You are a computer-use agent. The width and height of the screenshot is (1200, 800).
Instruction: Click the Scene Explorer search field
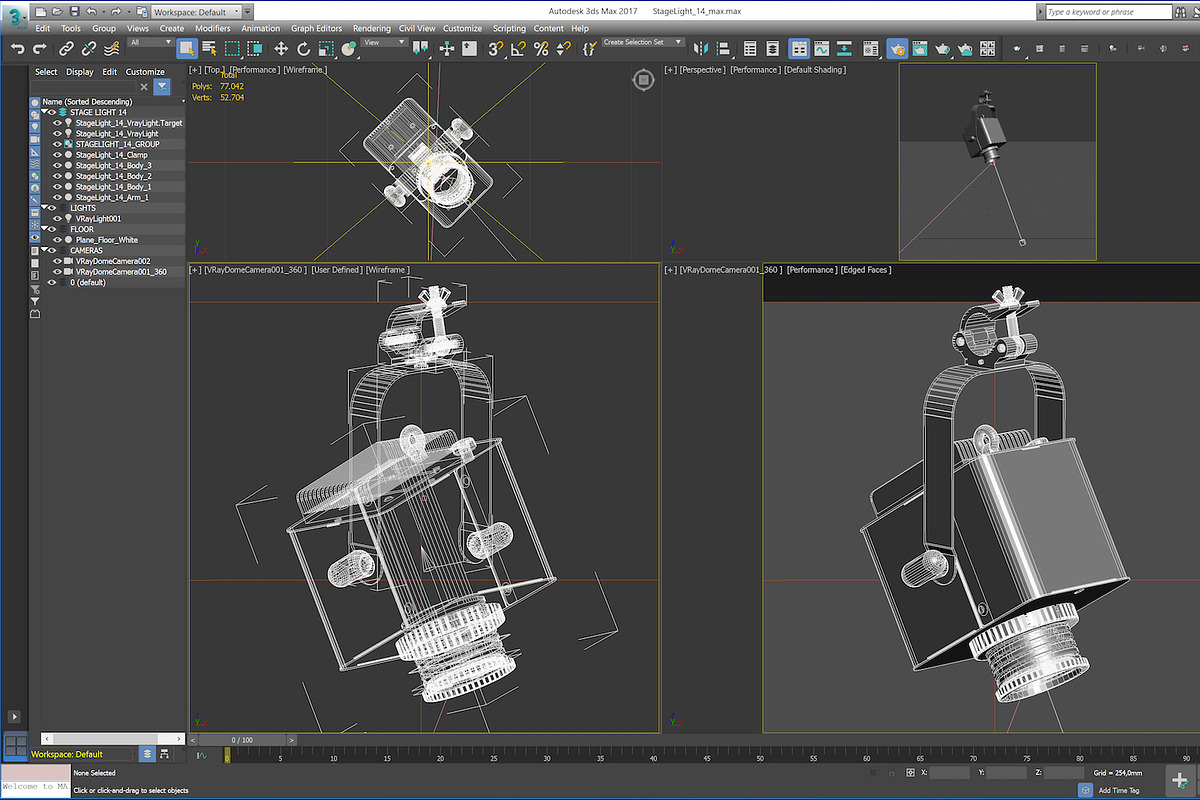(x=84, y=87)
